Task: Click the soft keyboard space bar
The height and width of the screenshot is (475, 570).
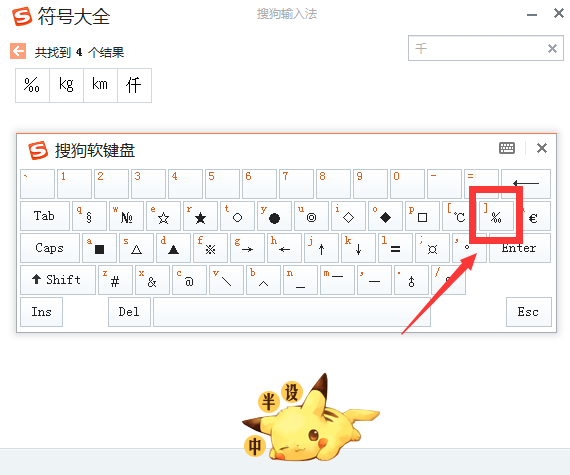Action: tap(292, 312)
